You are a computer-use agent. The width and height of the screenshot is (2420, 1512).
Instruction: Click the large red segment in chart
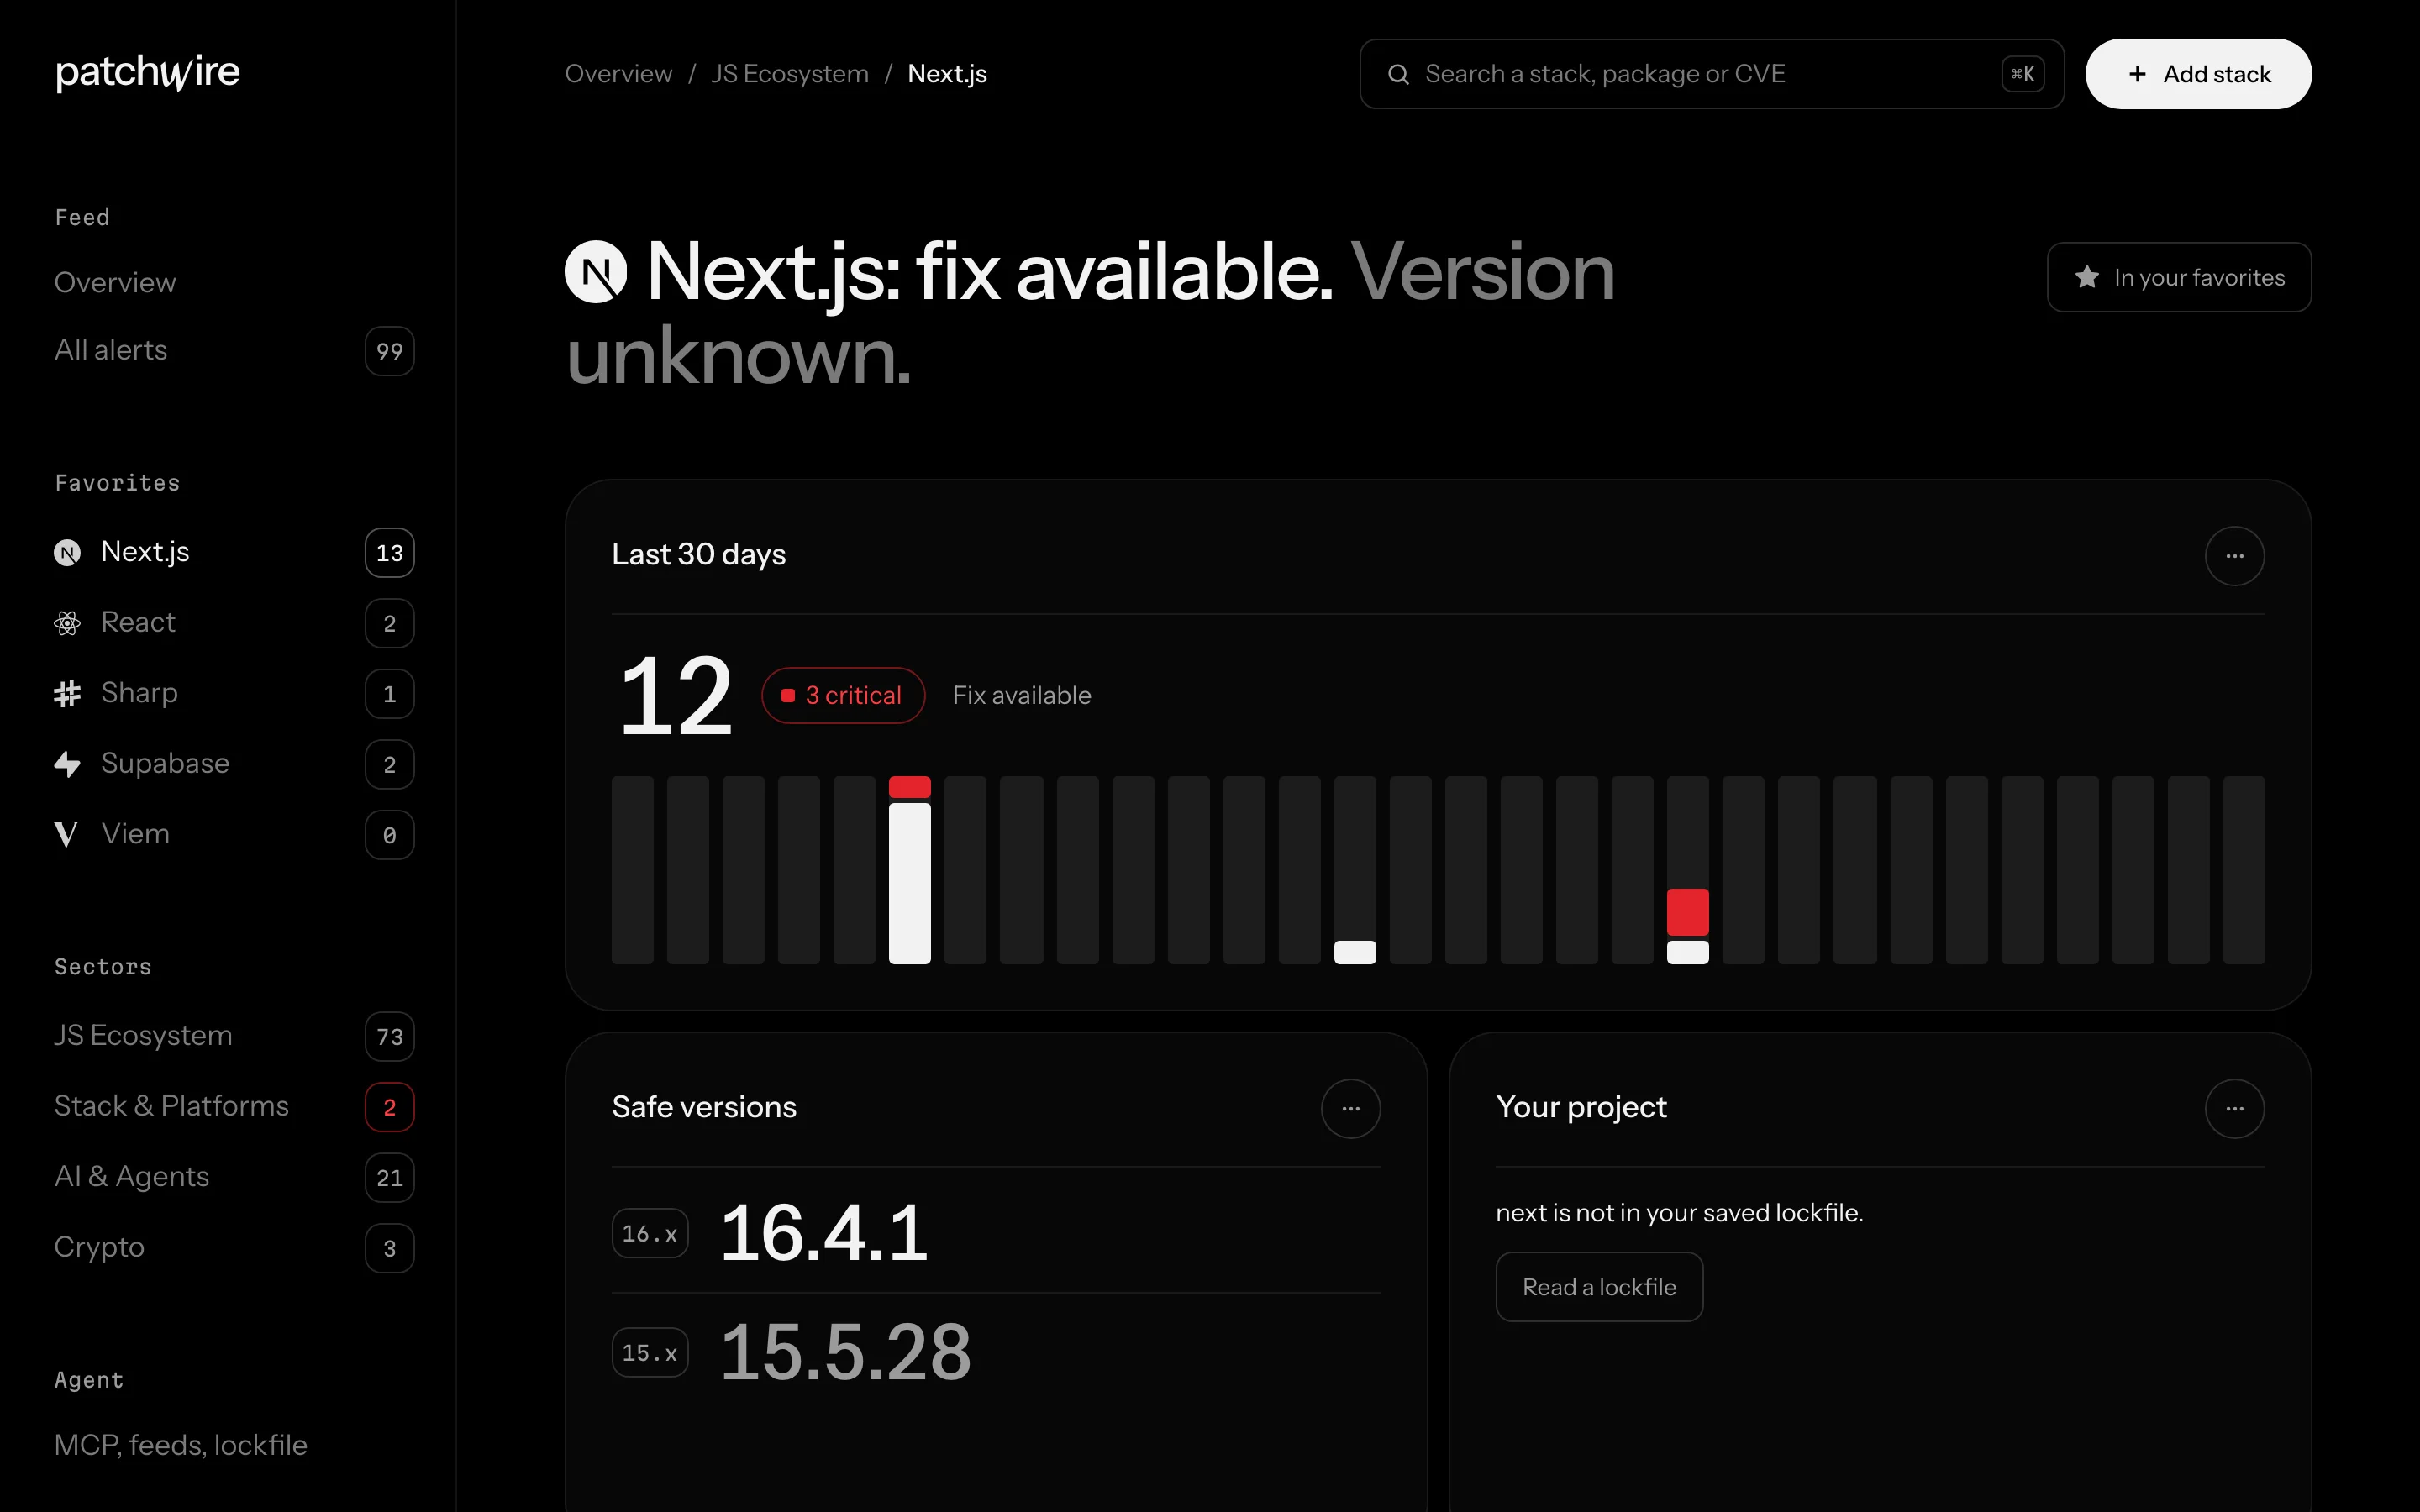(1688, 912)
